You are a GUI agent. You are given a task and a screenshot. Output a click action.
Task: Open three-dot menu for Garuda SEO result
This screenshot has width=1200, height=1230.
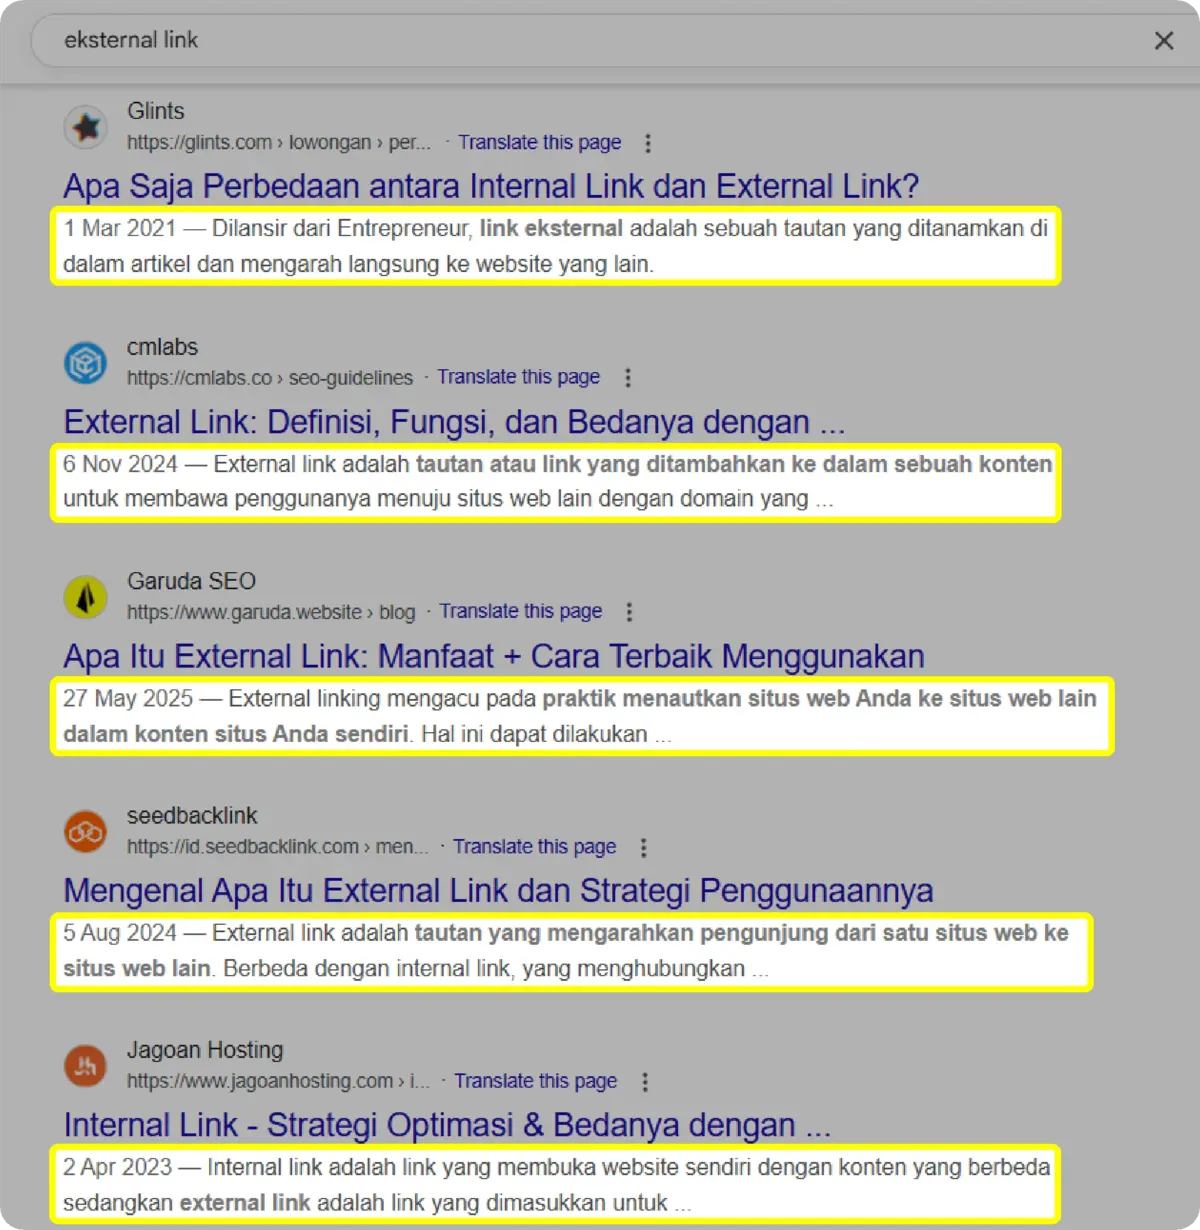coord(629,612)
